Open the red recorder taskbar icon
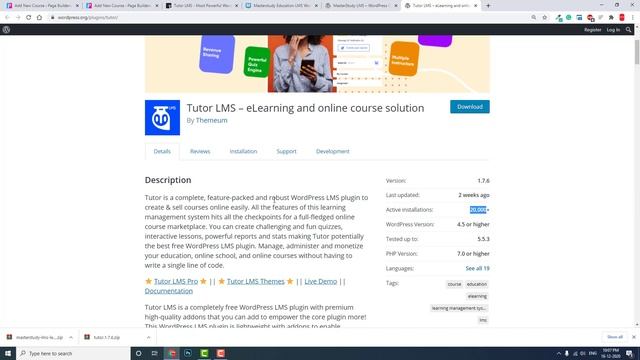 (x=220, y=353)
